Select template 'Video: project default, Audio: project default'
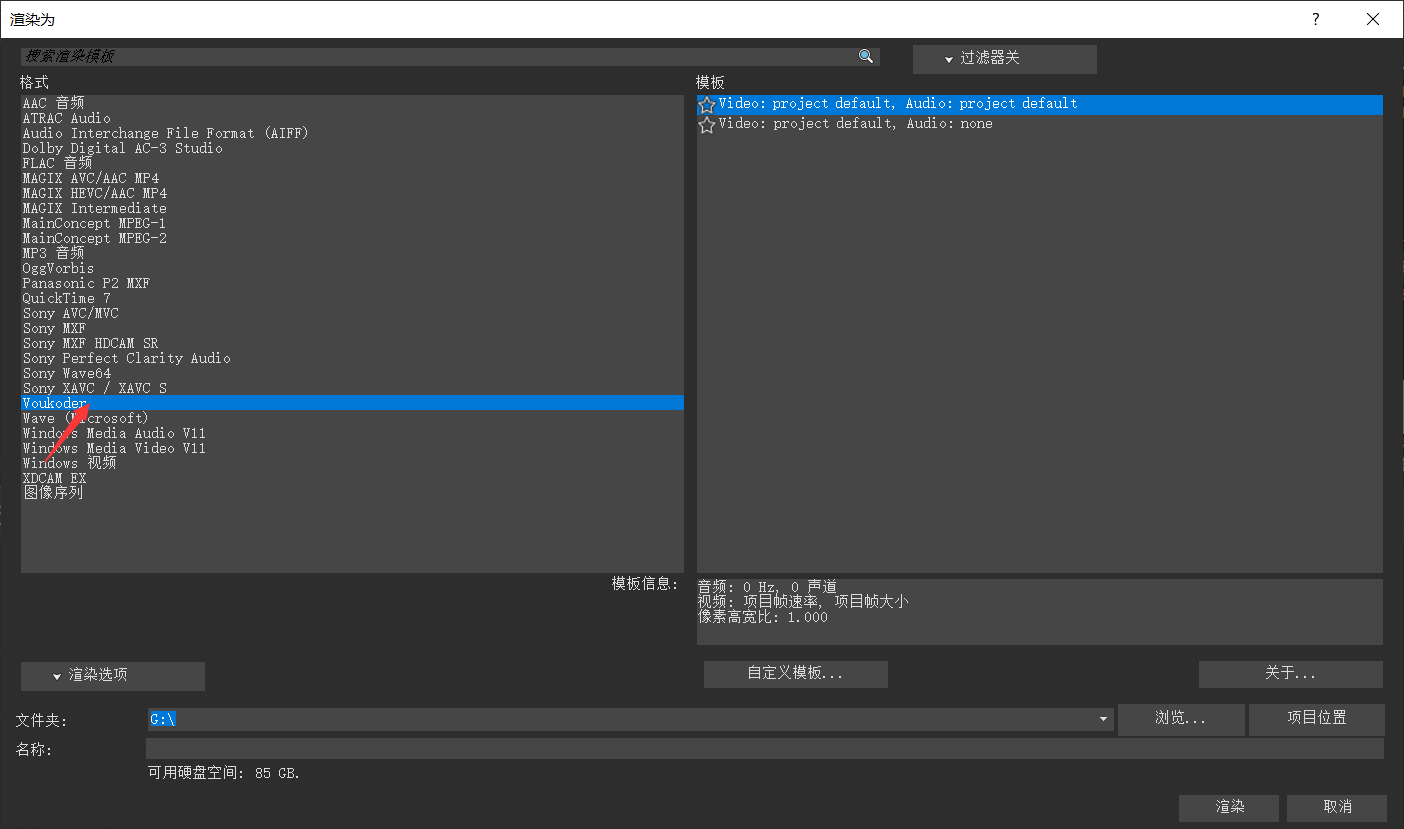Screen dimensions: 1404x829 click(1040, 105)
